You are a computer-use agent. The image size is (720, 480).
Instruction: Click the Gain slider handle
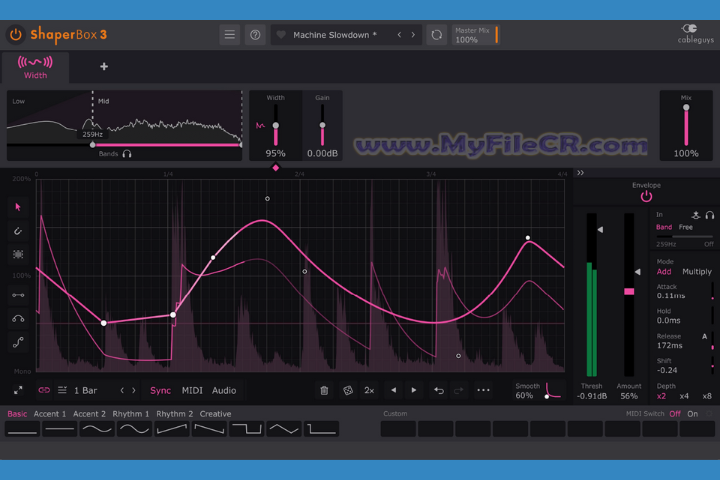click(322, 125)
